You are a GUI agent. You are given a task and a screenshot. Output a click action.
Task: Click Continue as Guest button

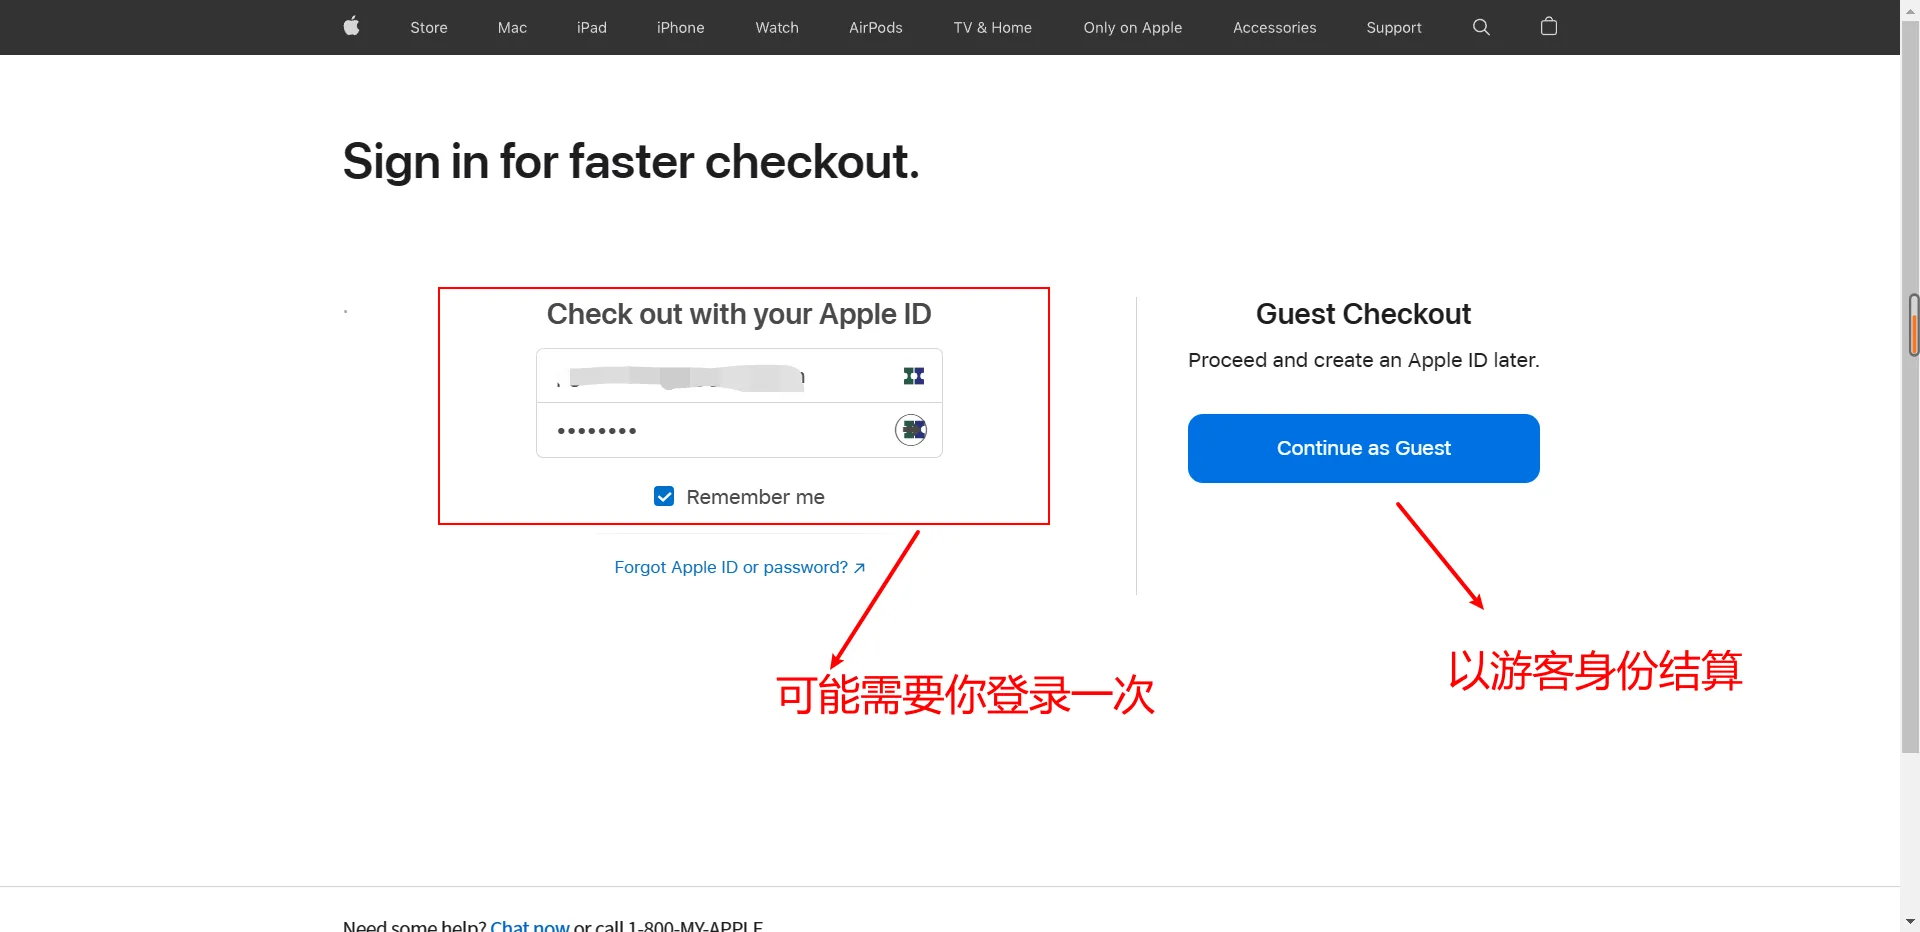pyautogui.click(x=1364, y=448)
